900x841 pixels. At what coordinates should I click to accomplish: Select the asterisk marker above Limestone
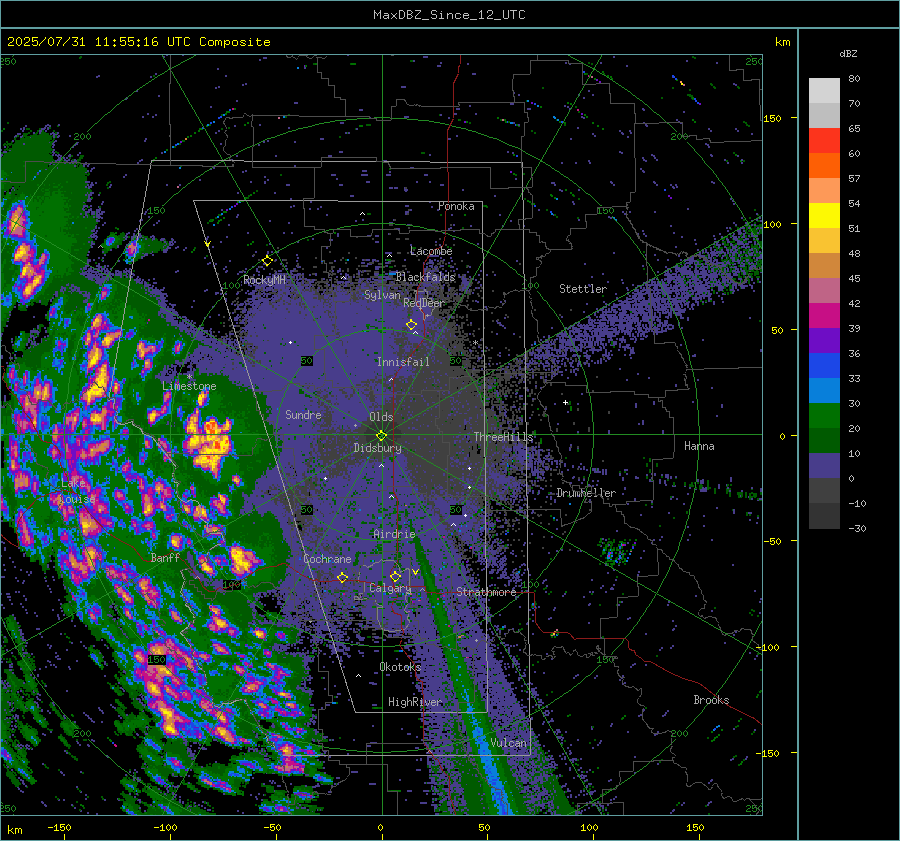click(189, 377)
